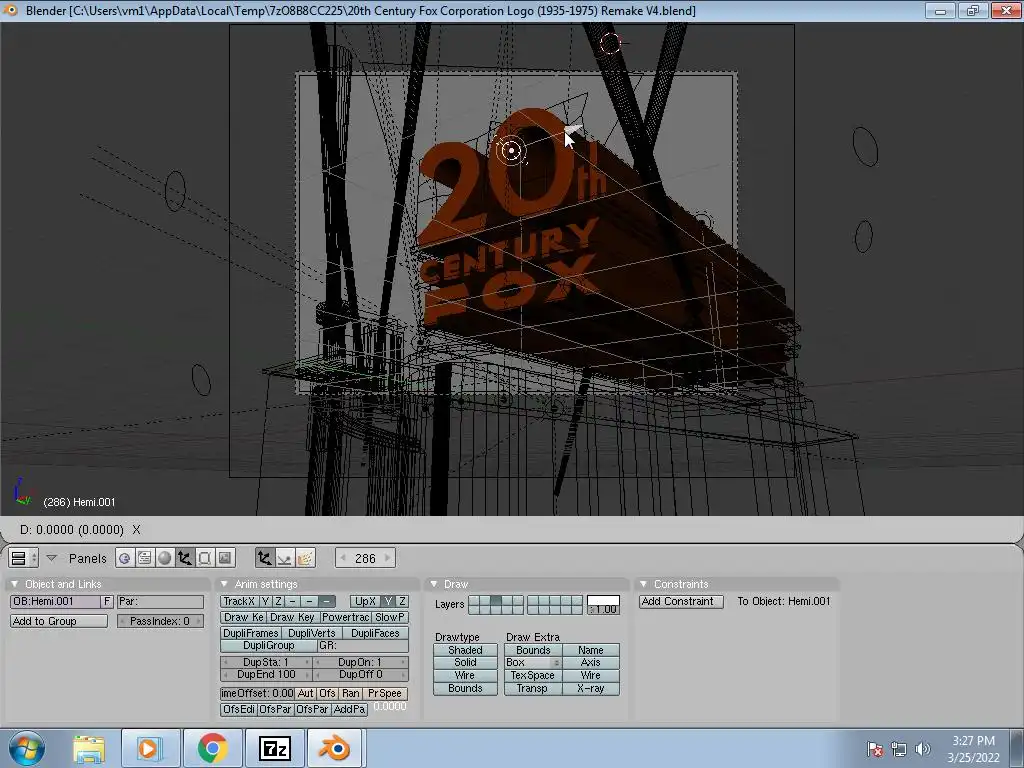Open the Windows Start menu
1024x768 pixels.
pos(27,748)
